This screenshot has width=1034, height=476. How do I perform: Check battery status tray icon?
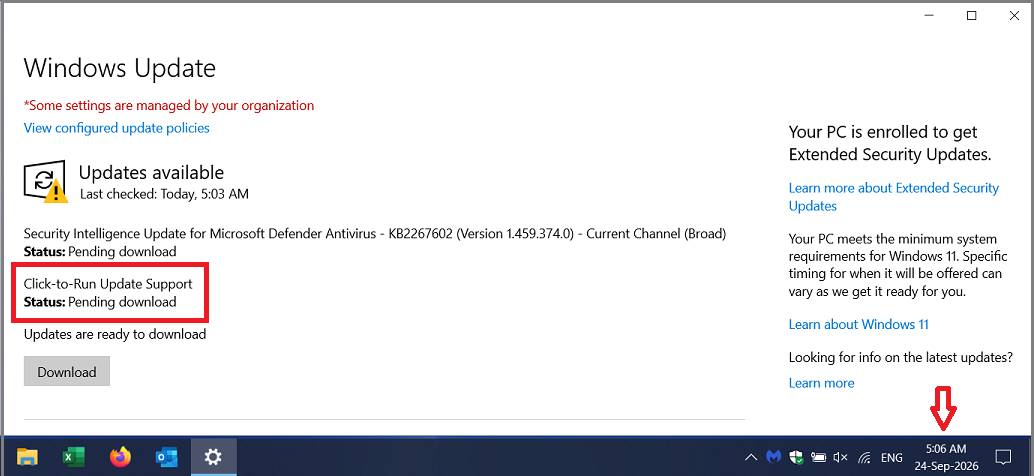[x=818, y=456]
